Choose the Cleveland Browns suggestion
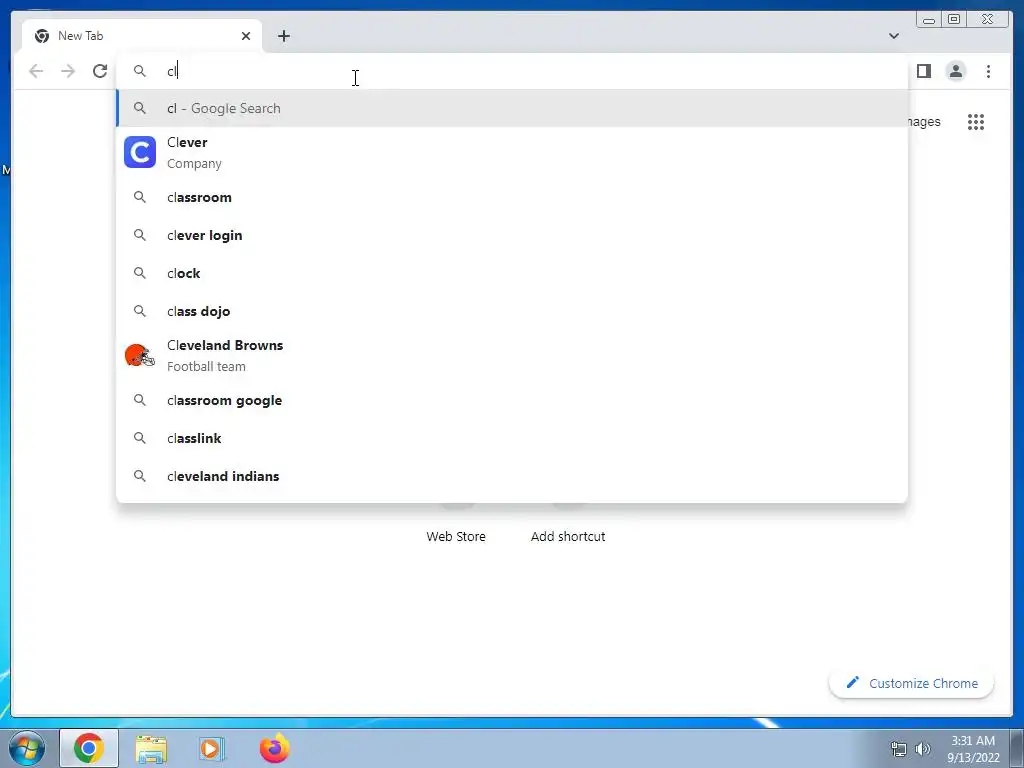The height and width of the screenshot is (768, 1024). coord(512,355)
